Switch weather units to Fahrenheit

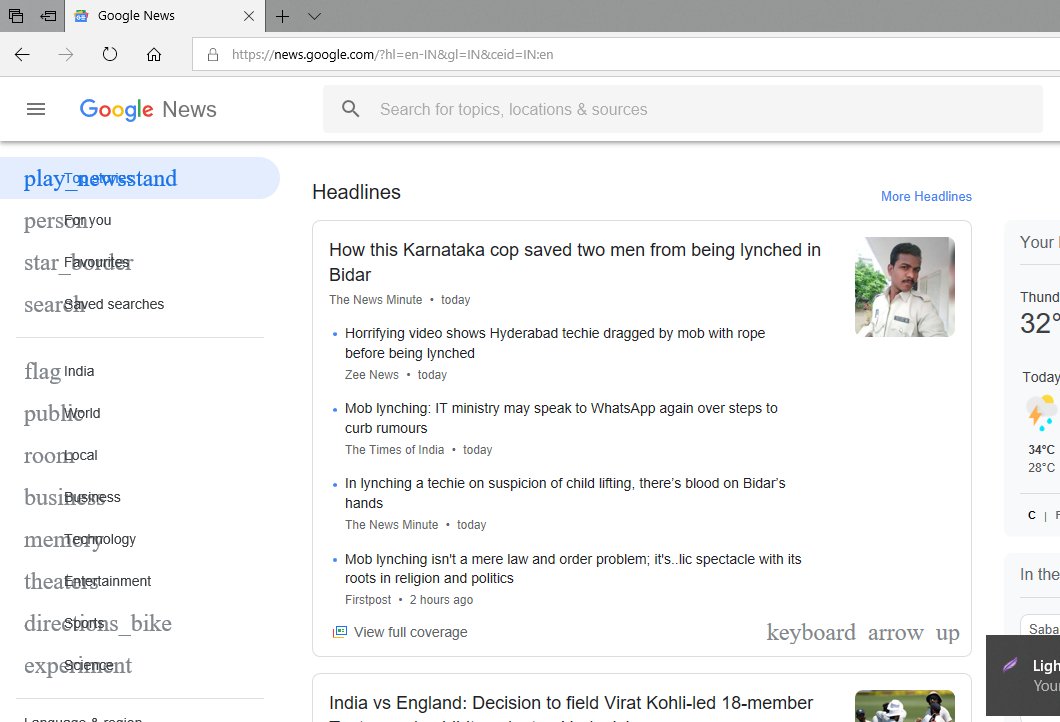tap(1057, 515)
